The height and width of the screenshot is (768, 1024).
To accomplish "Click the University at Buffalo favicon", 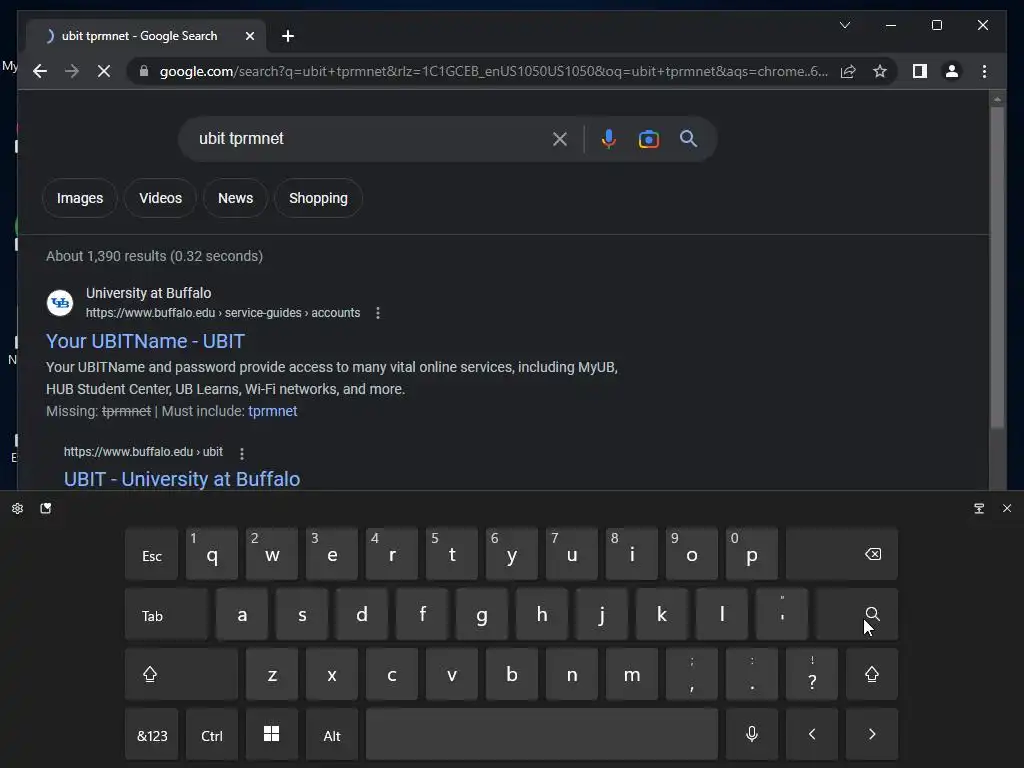I will coord(59,302).
